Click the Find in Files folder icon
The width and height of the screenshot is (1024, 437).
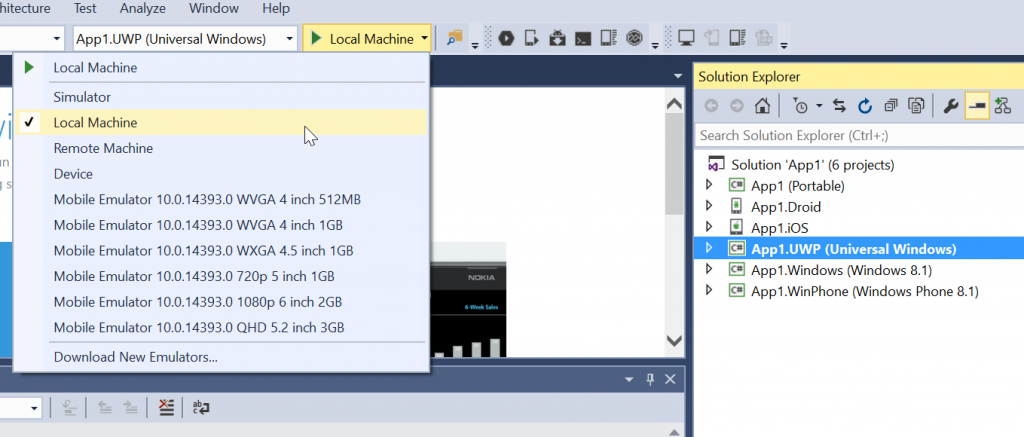(455, 39)
